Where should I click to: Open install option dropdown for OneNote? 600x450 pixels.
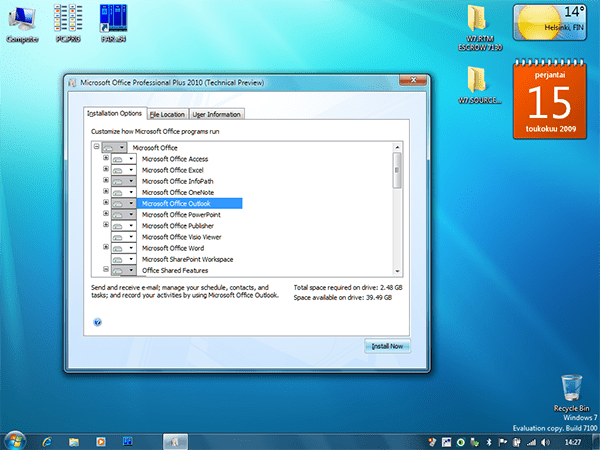[124, 192]
